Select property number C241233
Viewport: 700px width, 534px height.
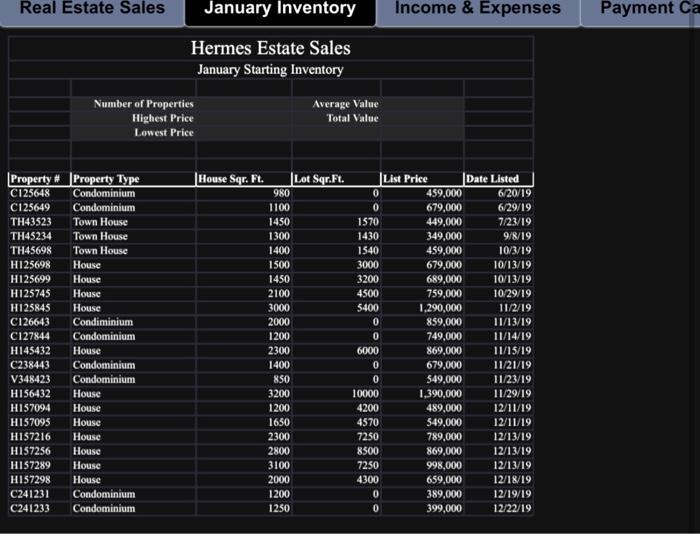(x=39, y=508)
